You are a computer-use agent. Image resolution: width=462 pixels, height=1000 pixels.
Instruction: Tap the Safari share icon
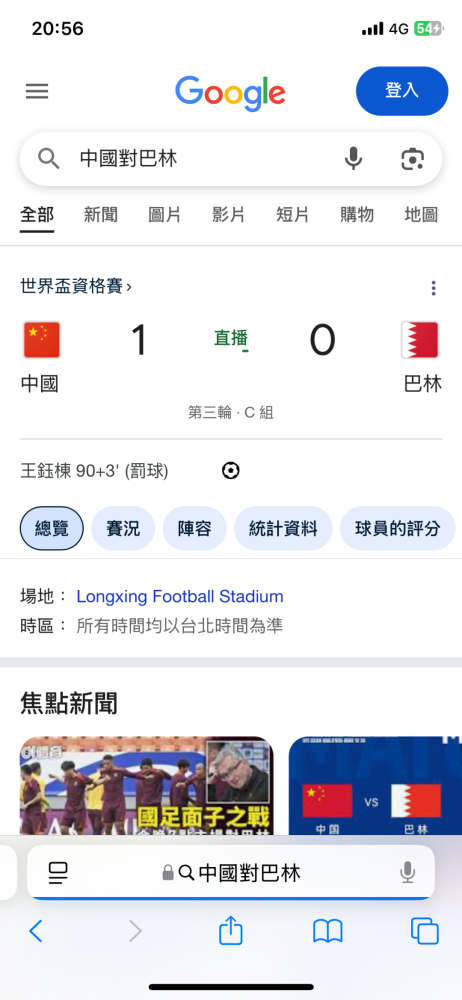231,931
